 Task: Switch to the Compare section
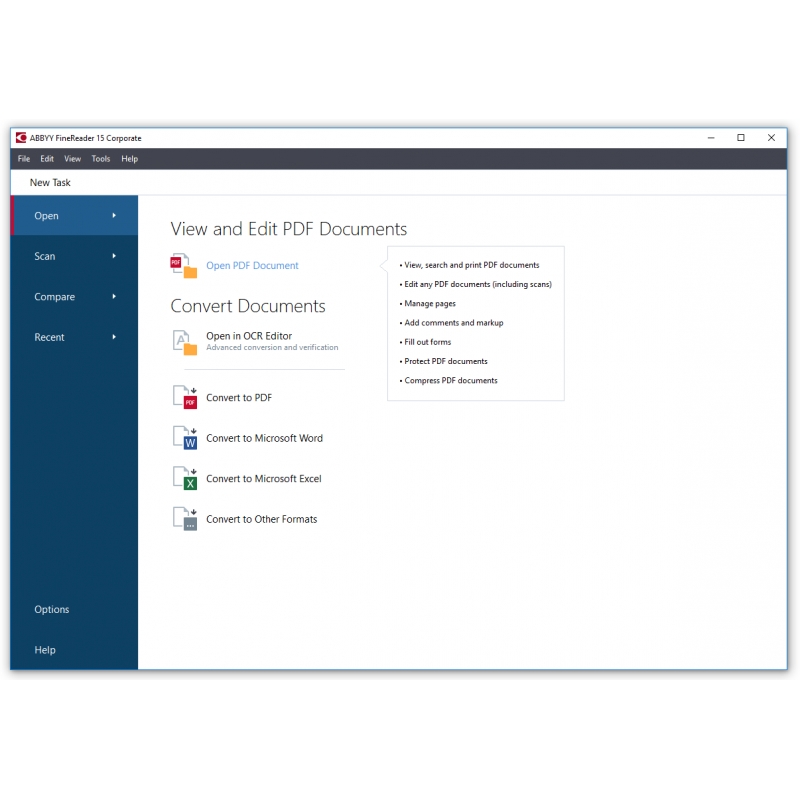(x=74, y=296)
